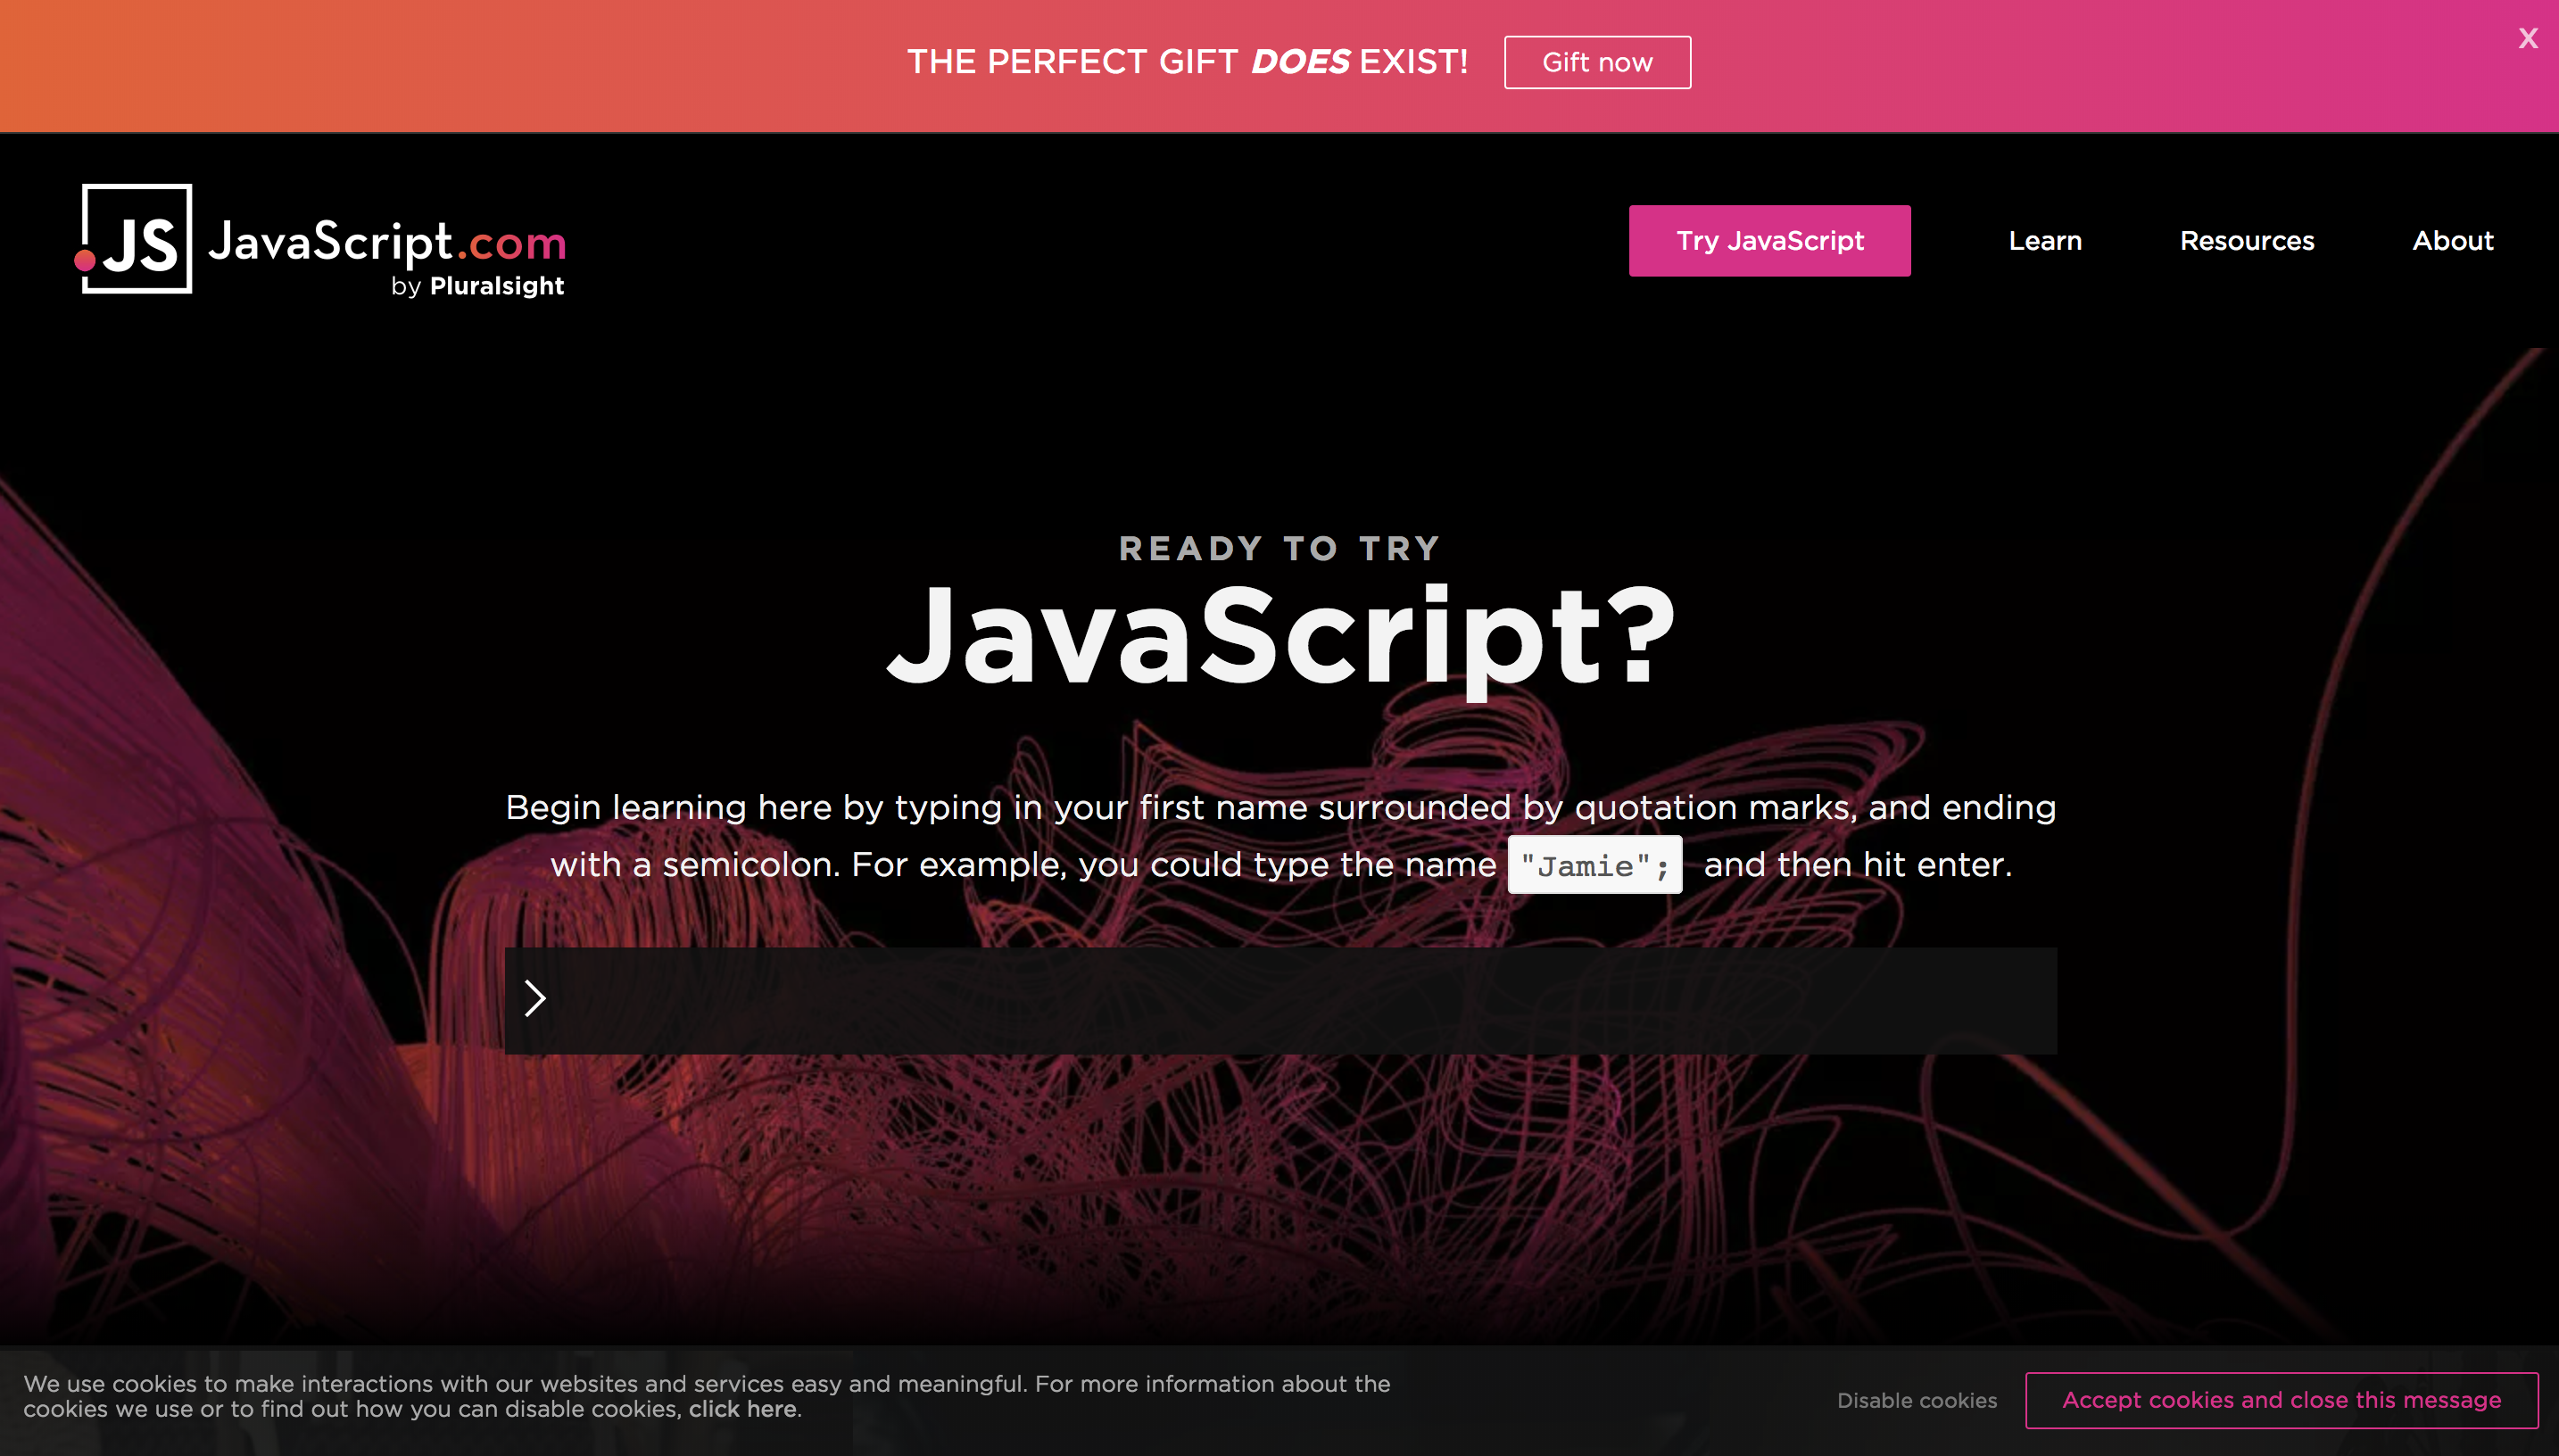Open the Resources menu item

[2247, 241]
